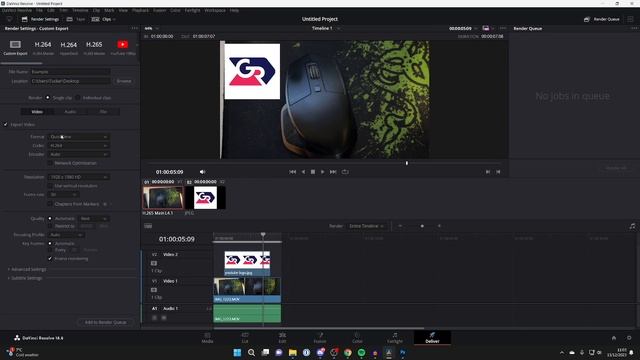Enable Network Optimization
This screenshot has height=360, width=640.
coord(50,163)
